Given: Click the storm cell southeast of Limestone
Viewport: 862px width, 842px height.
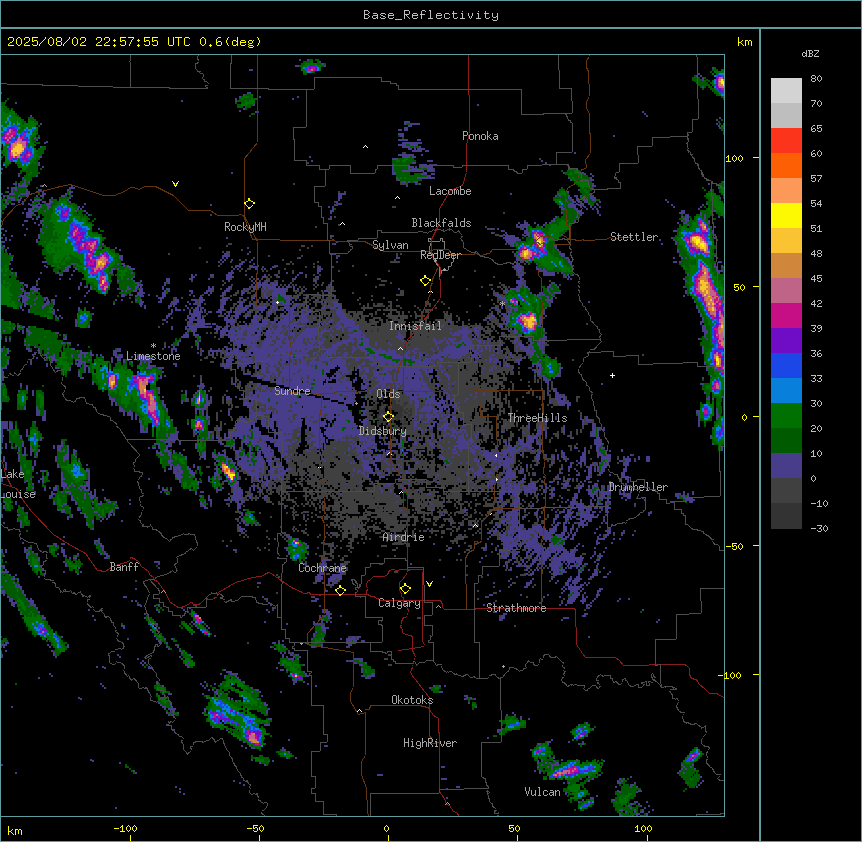Looking at the screenshot, I should pyautogui.click(x=146, y=397).
